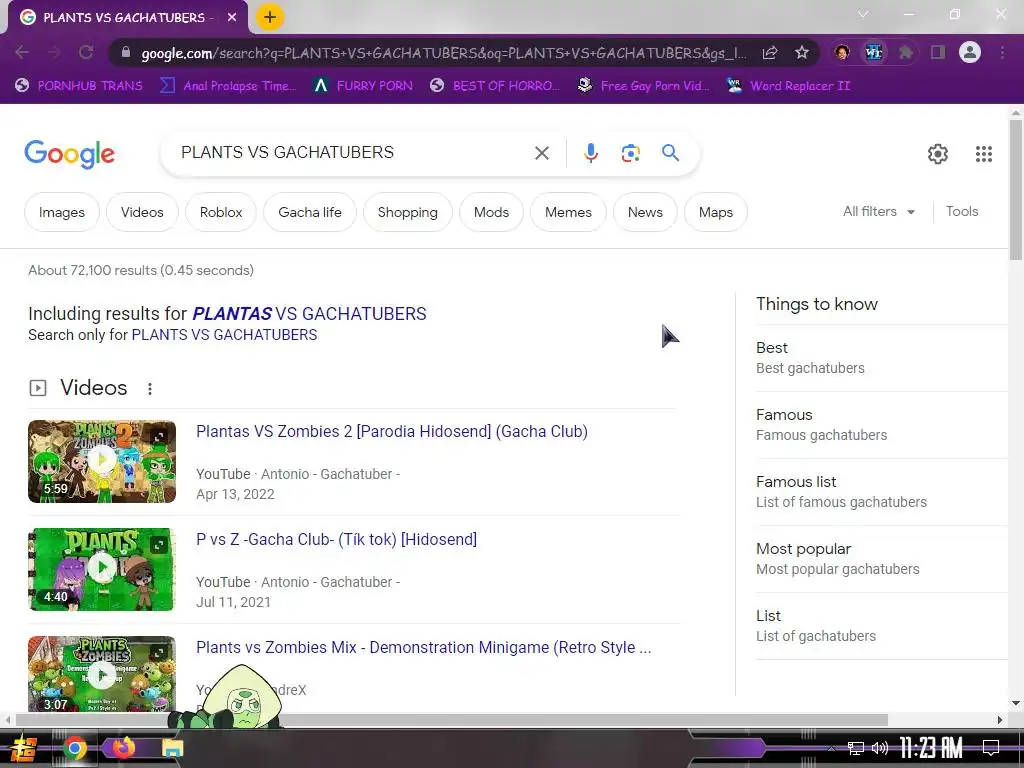Open the tab search chevron
The height and width of the screenshot is (768, 1024).
pos(863,14)
